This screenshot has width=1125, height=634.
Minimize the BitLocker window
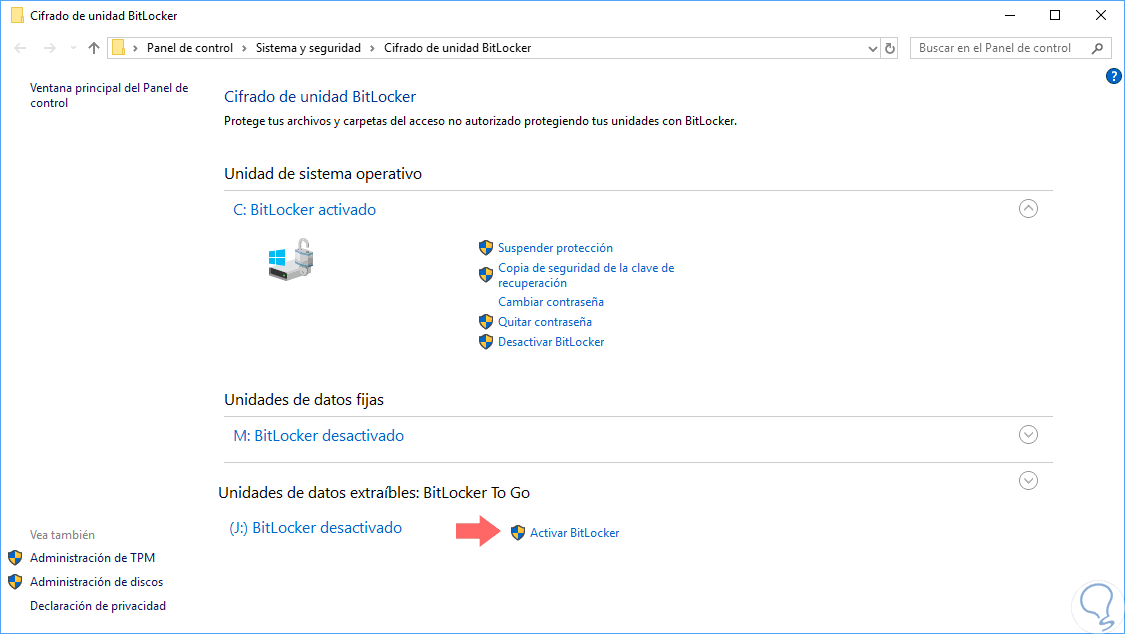(x=1010, y=15)
